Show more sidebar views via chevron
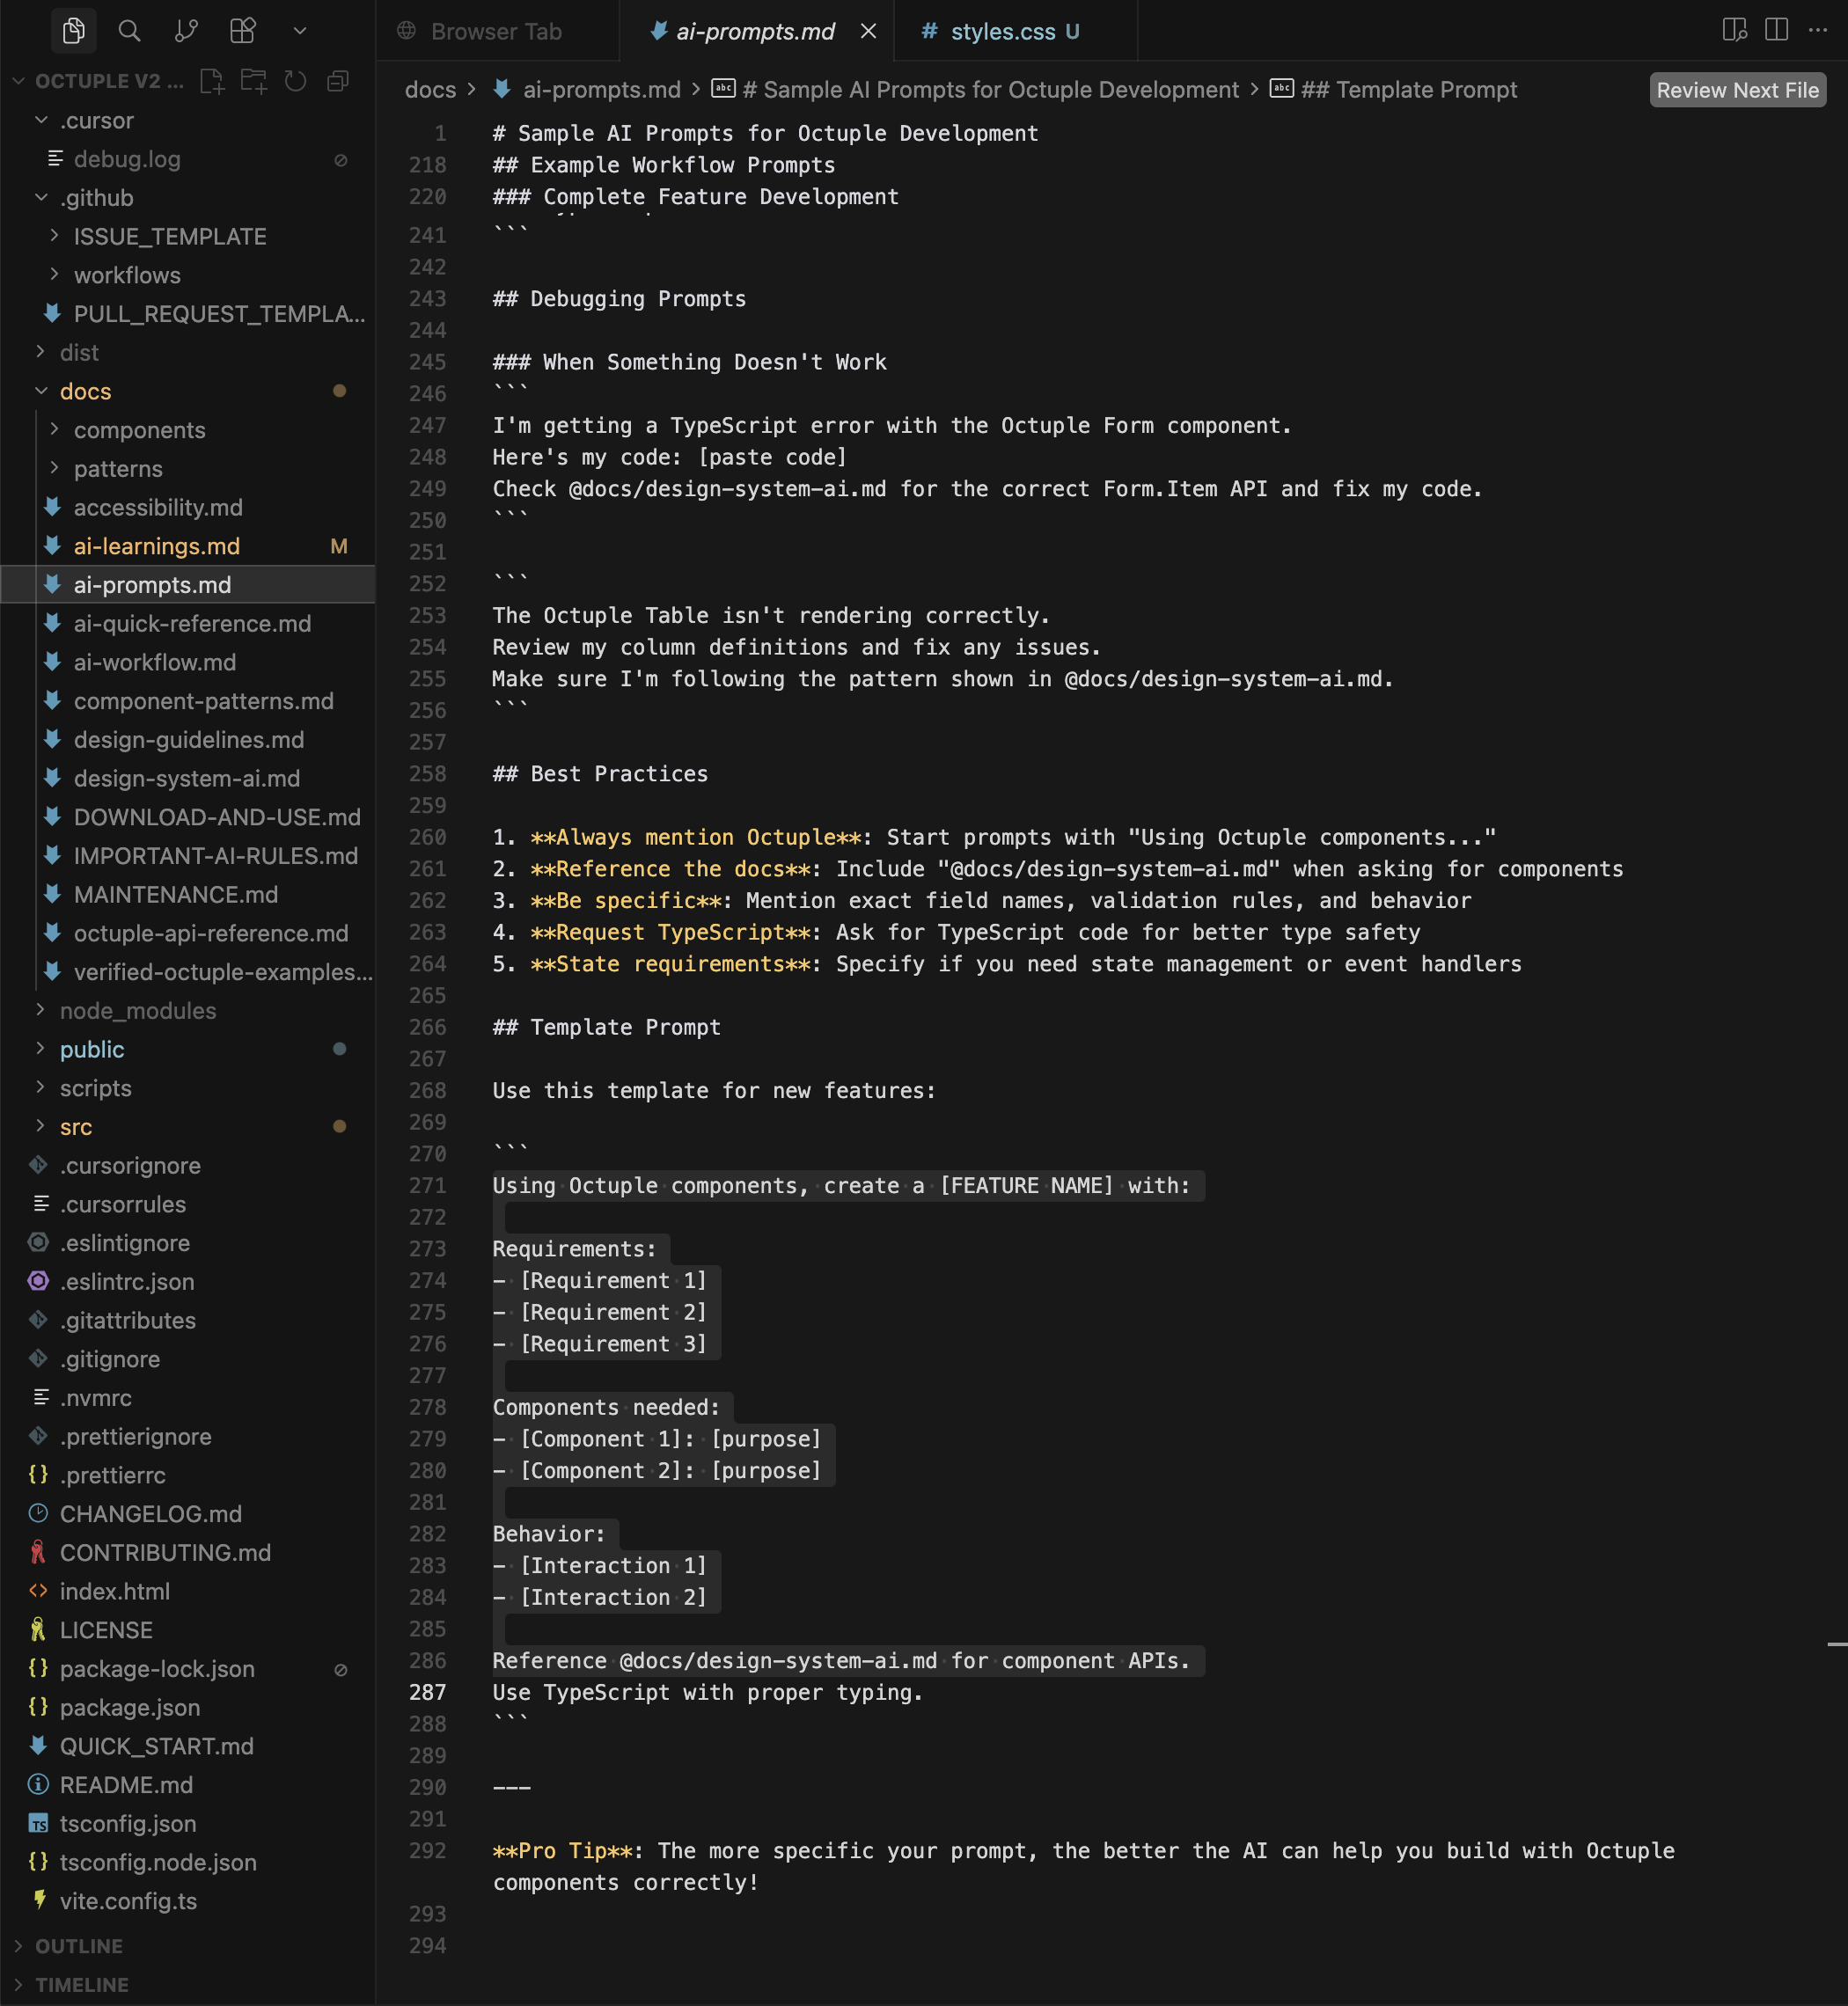This screenshot has height=2006, width=1848. 299,31
